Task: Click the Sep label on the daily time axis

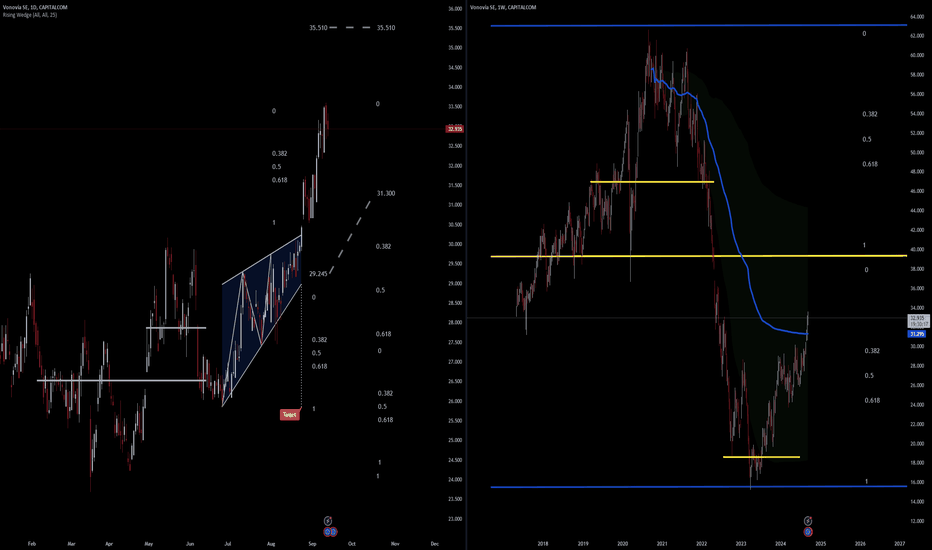Action: 312,543
